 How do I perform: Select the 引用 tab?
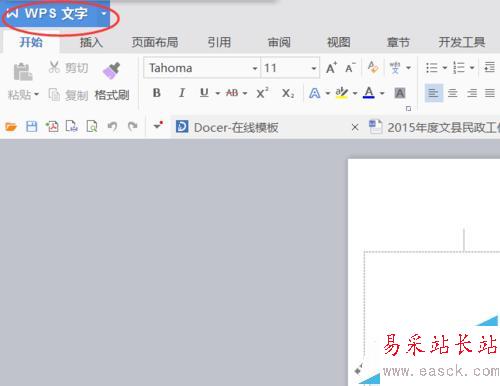(219, 42)
